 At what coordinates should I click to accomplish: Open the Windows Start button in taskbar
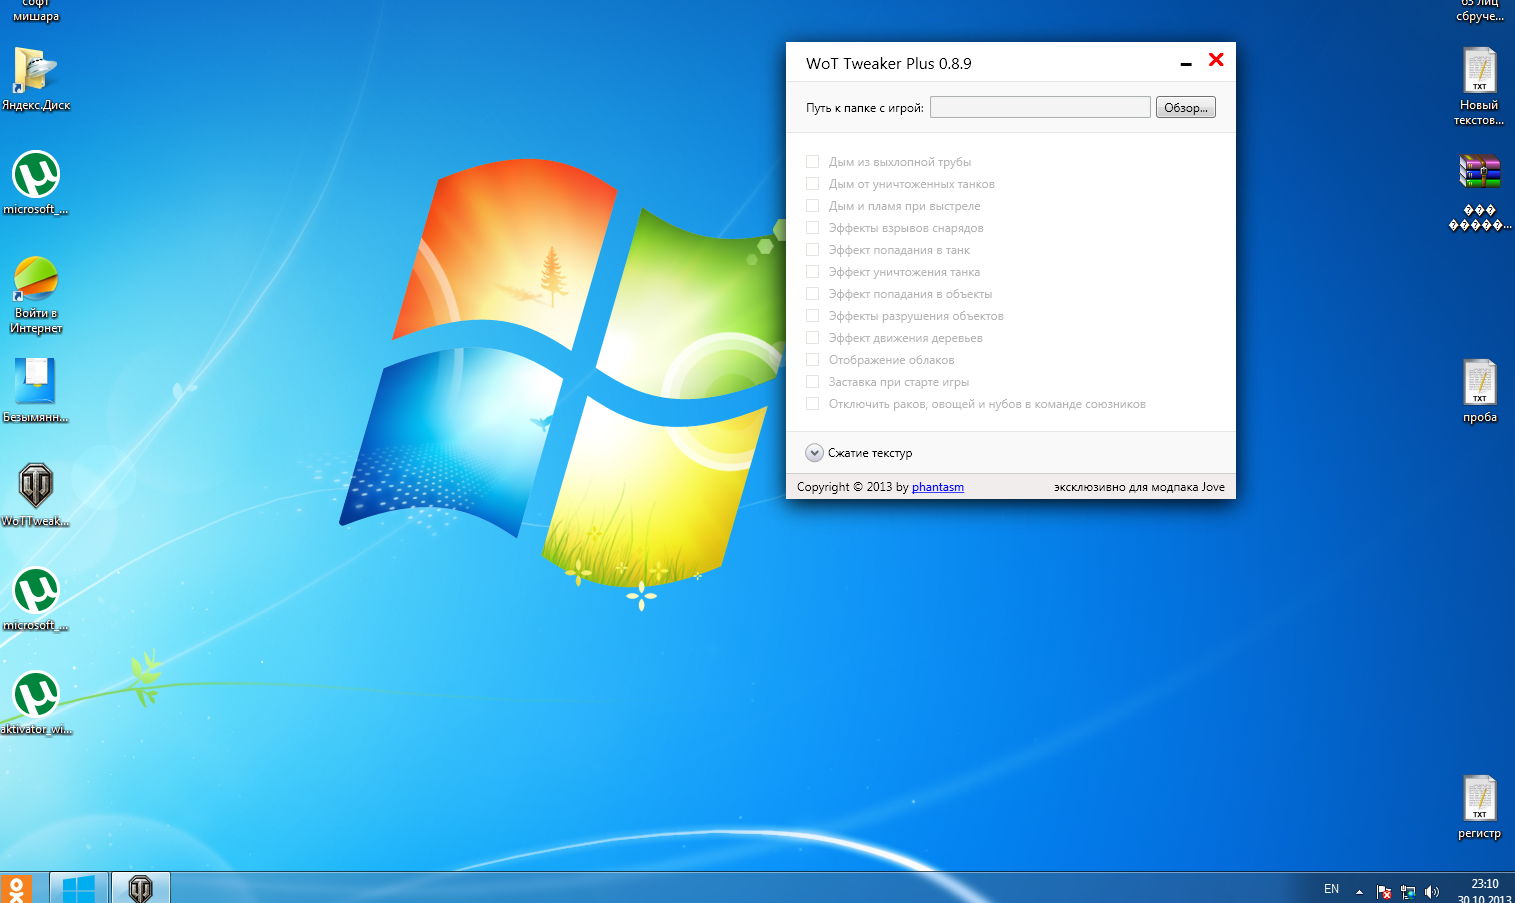78,888
